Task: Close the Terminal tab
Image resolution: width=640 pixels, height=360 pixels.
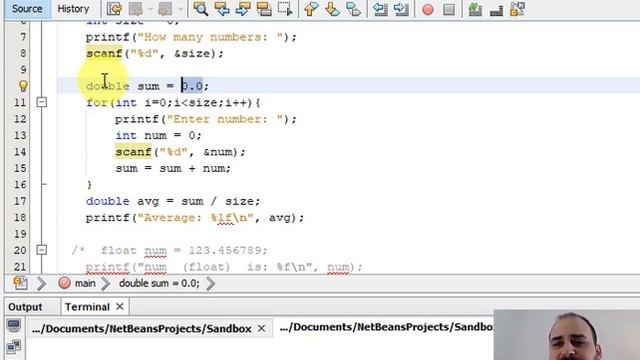Action: pos(120,307)
